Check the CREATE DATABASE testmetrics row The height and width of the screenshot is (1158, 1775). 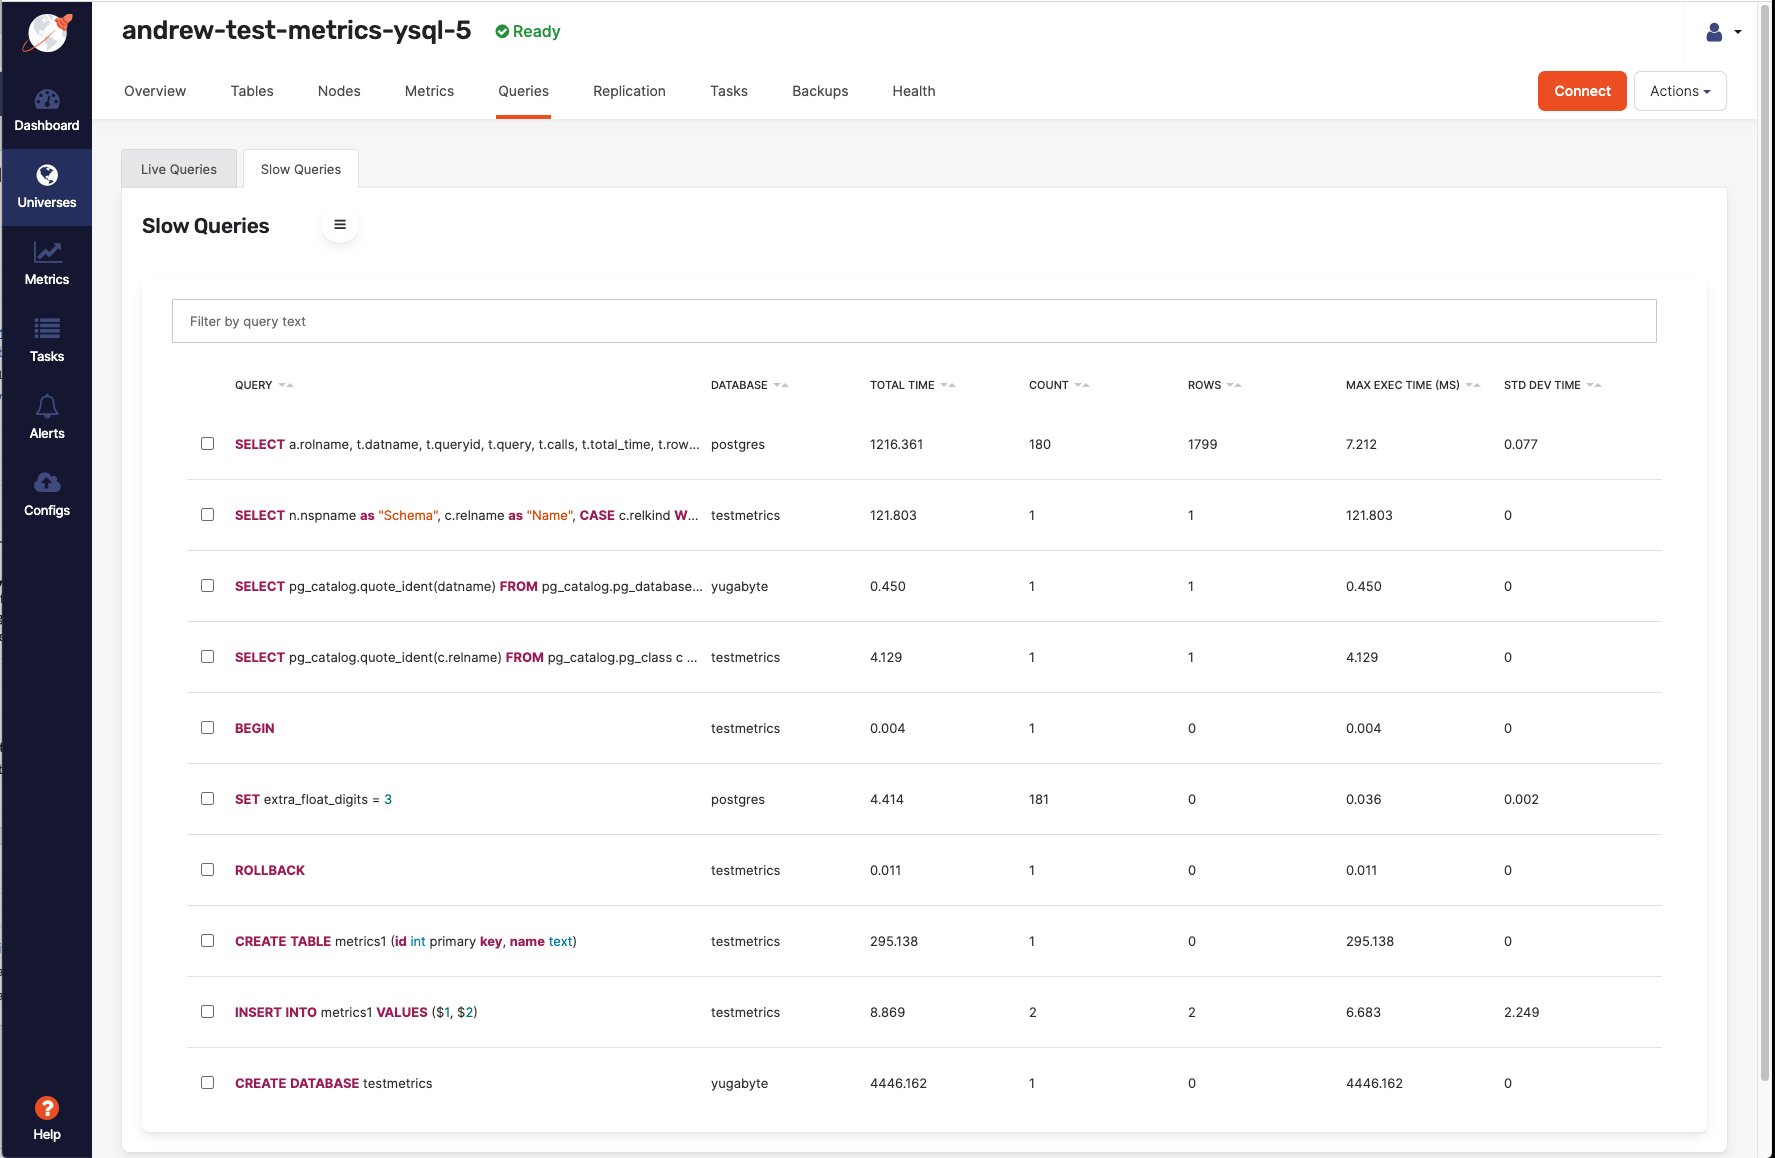coord(207,1082)
